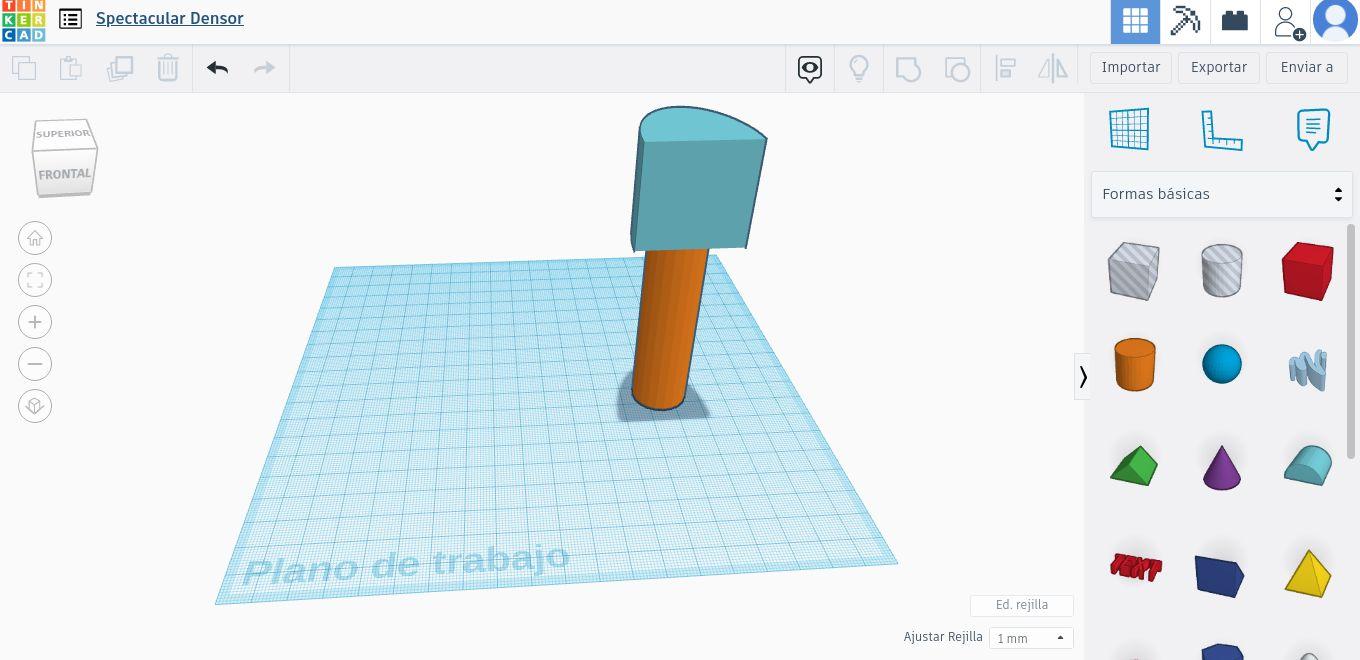Switch to Blocks pickaxe mode

(1185, 21)
